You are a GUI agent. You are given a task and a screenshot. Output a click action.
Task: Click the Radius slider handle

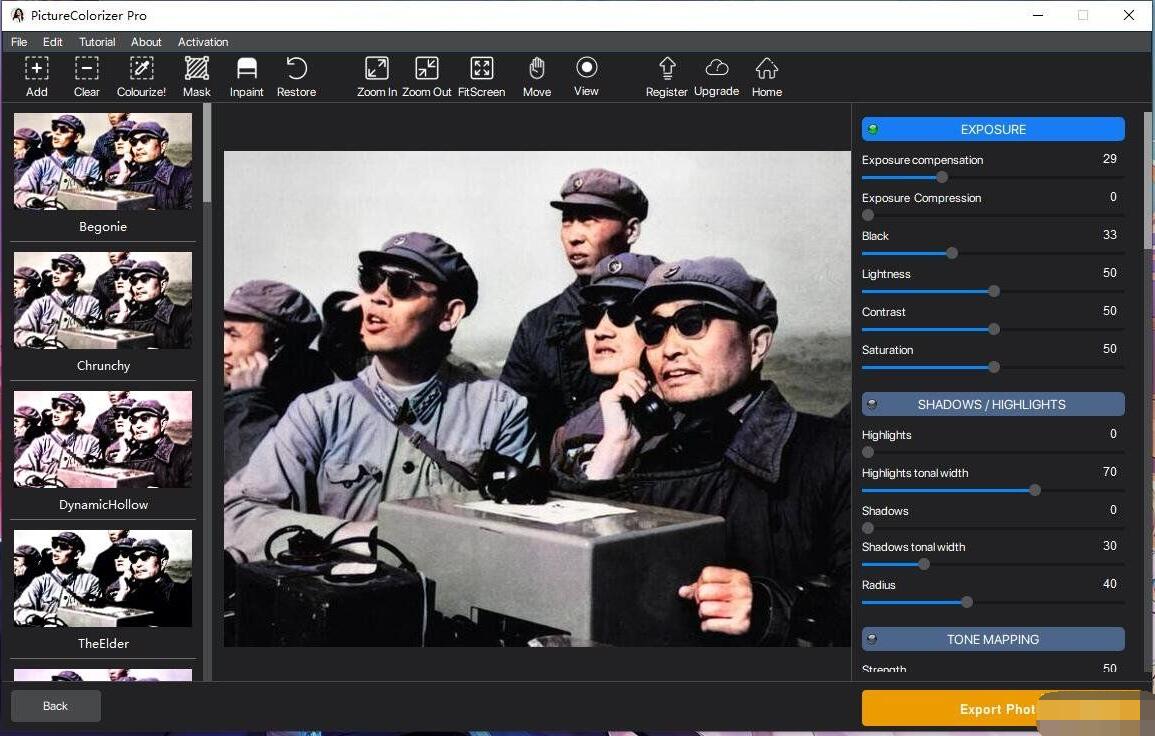[967, 603]
